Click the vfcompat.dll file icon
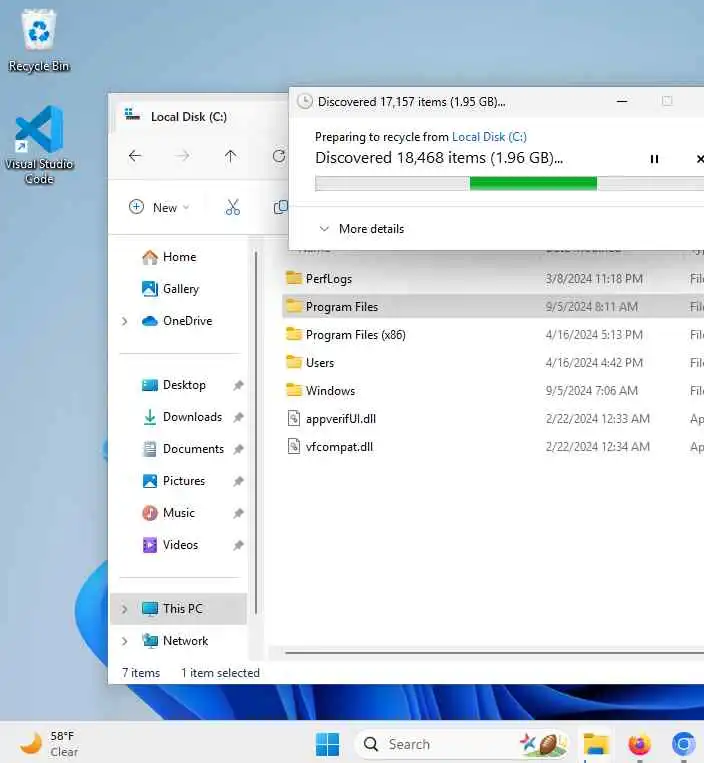 pyautogui.click(x=293, y=446)
